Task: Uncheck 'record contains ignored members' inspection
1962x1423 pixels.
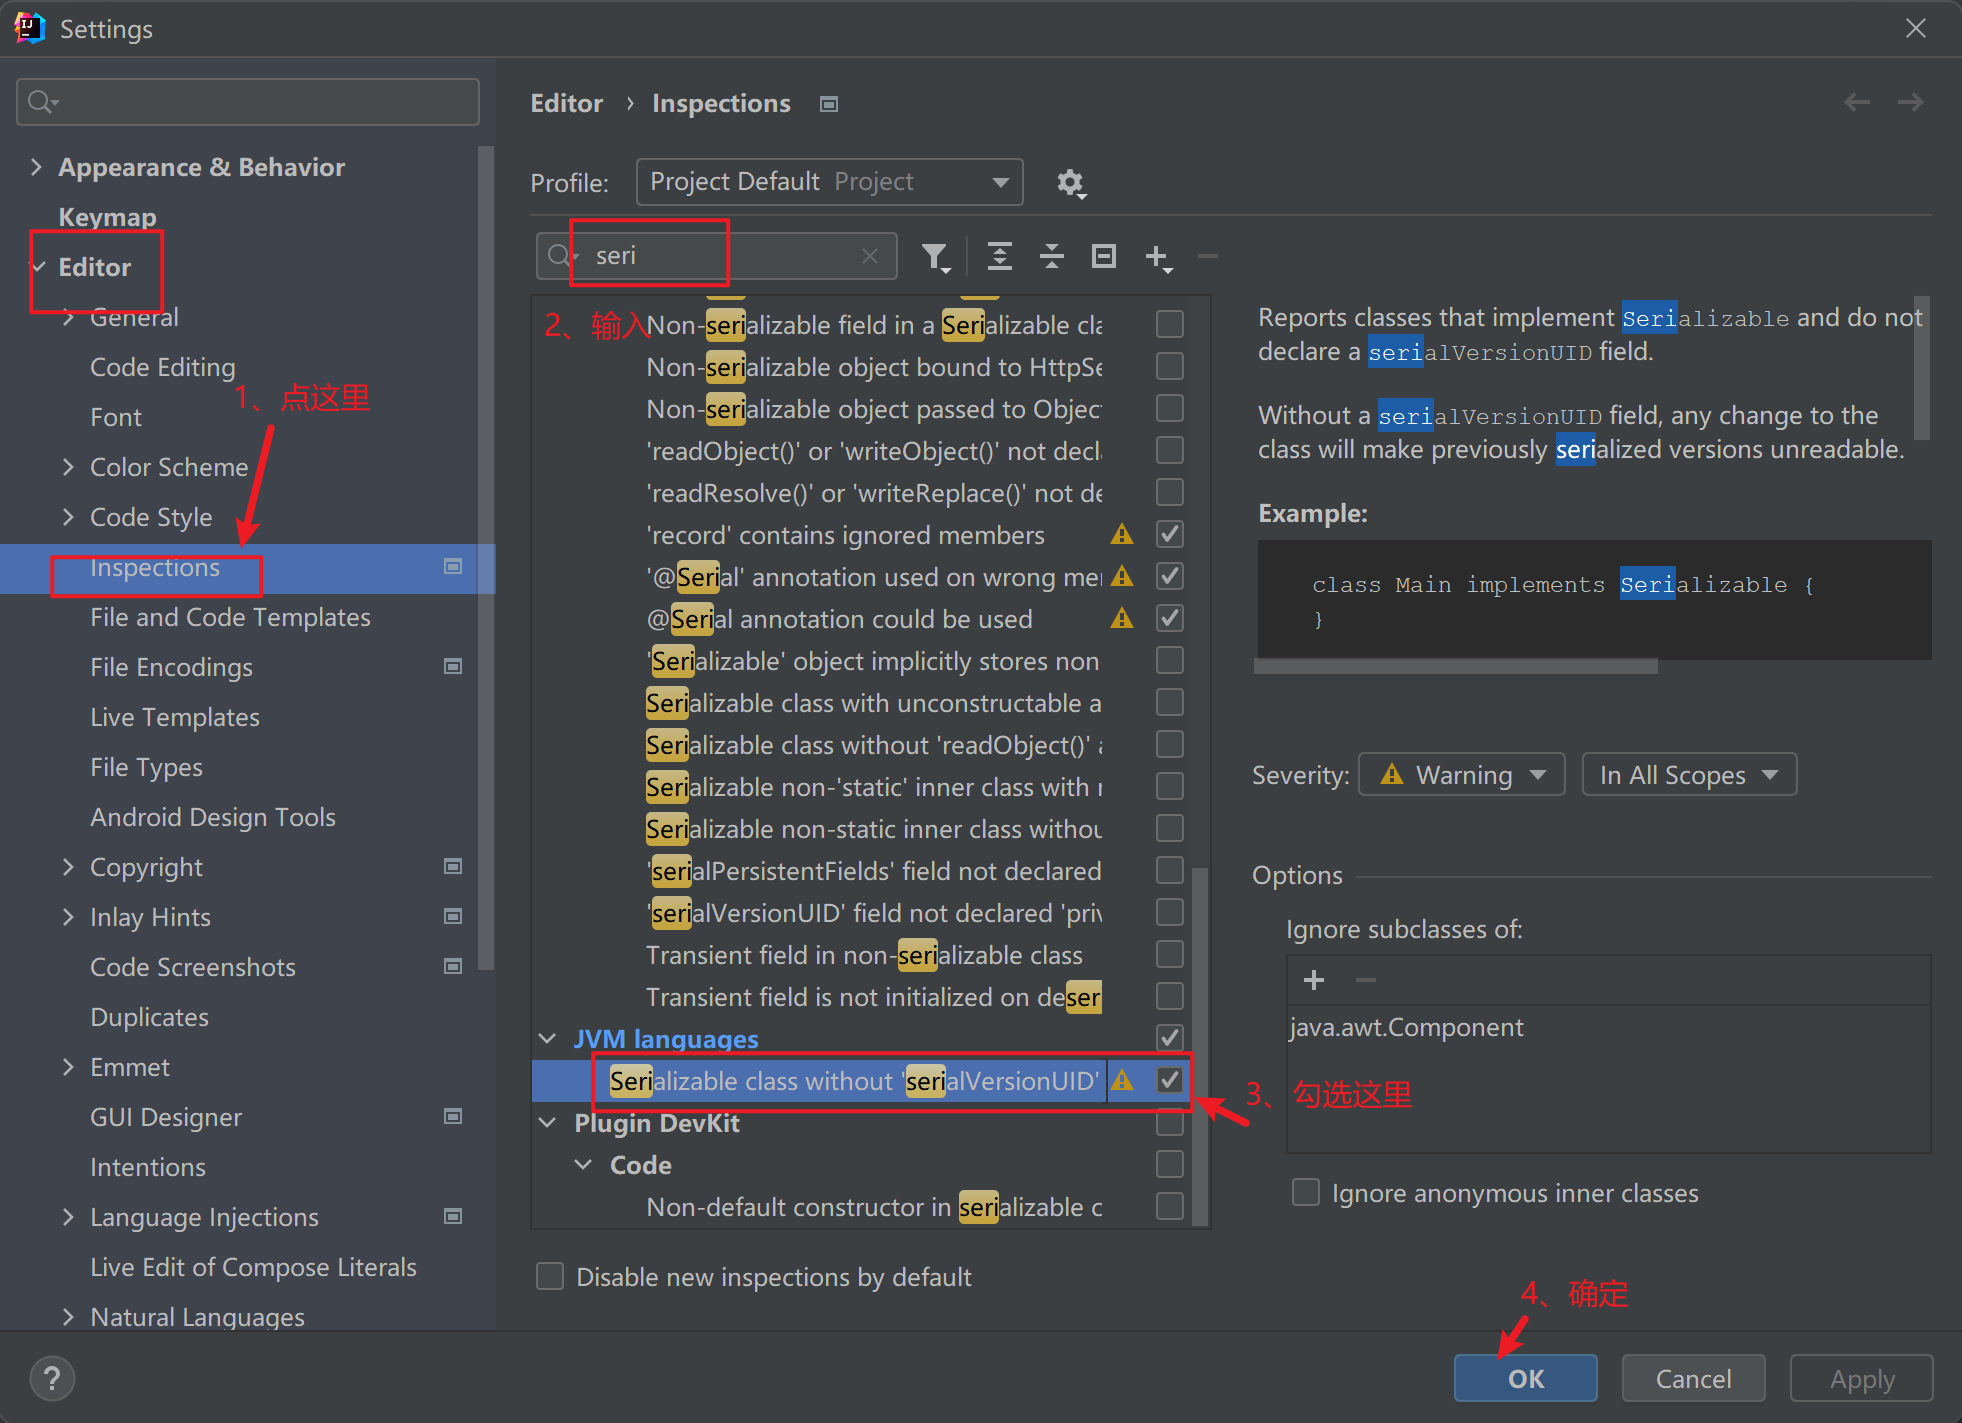Action: pos(1169,534)
